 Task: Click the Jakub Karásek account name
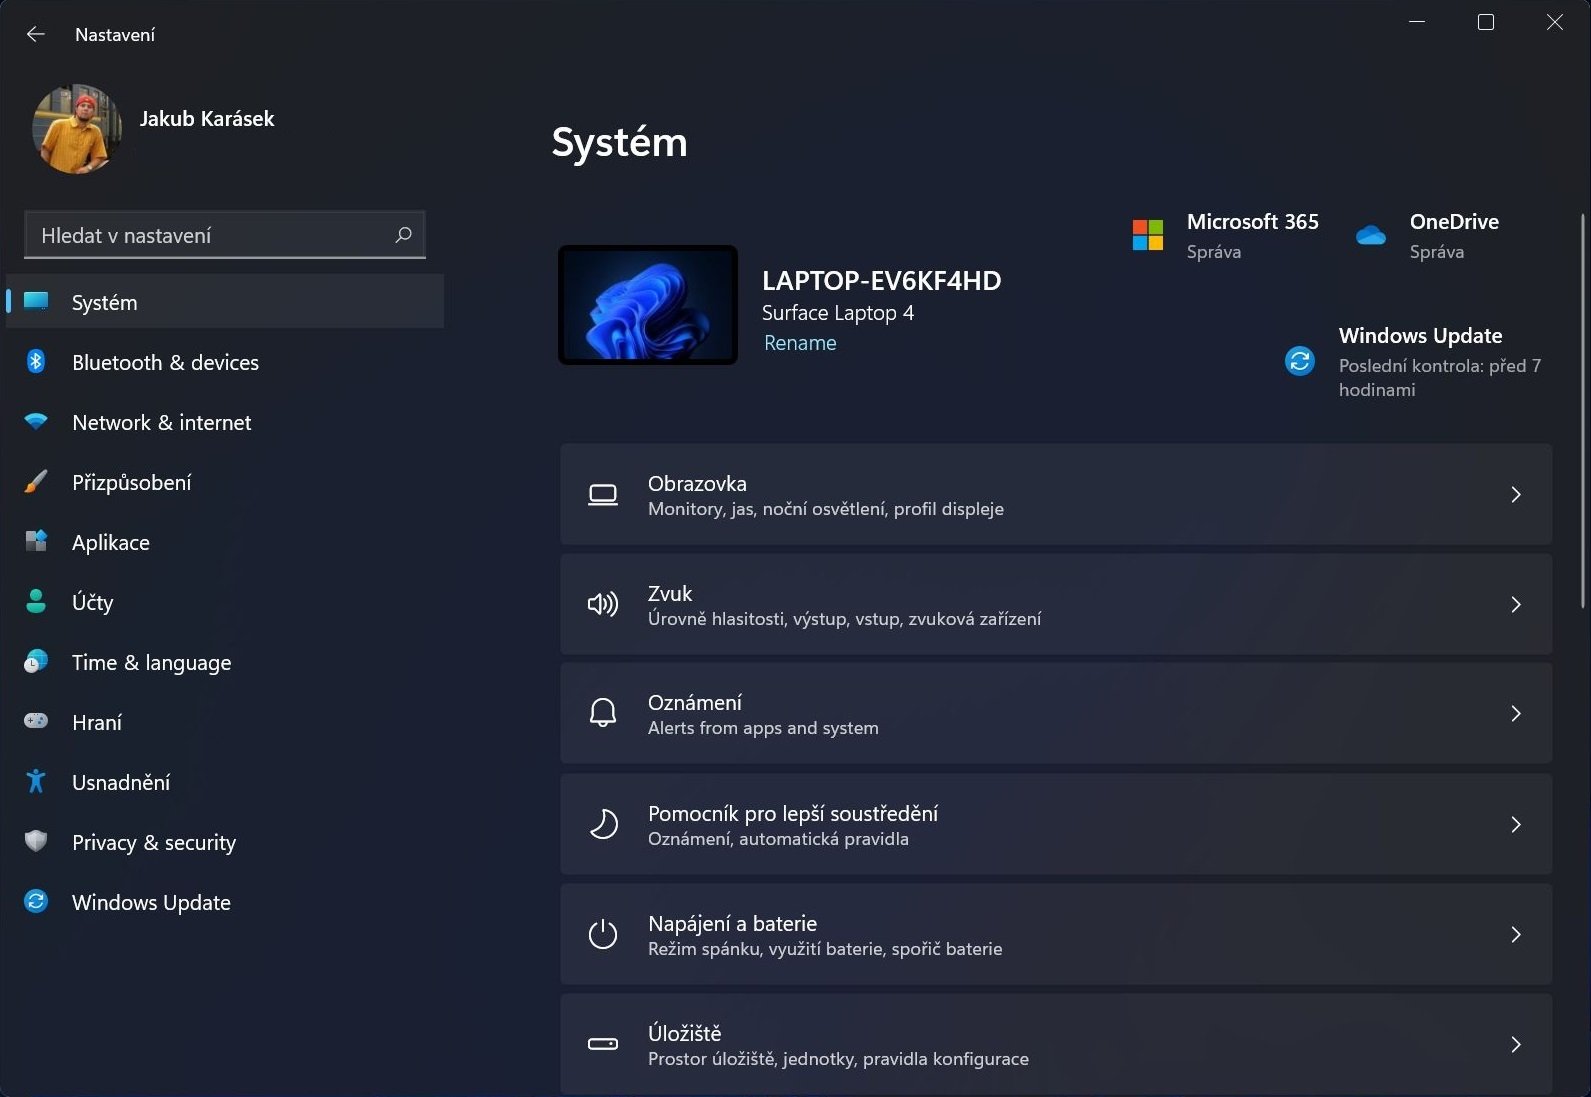click(207, 119)
